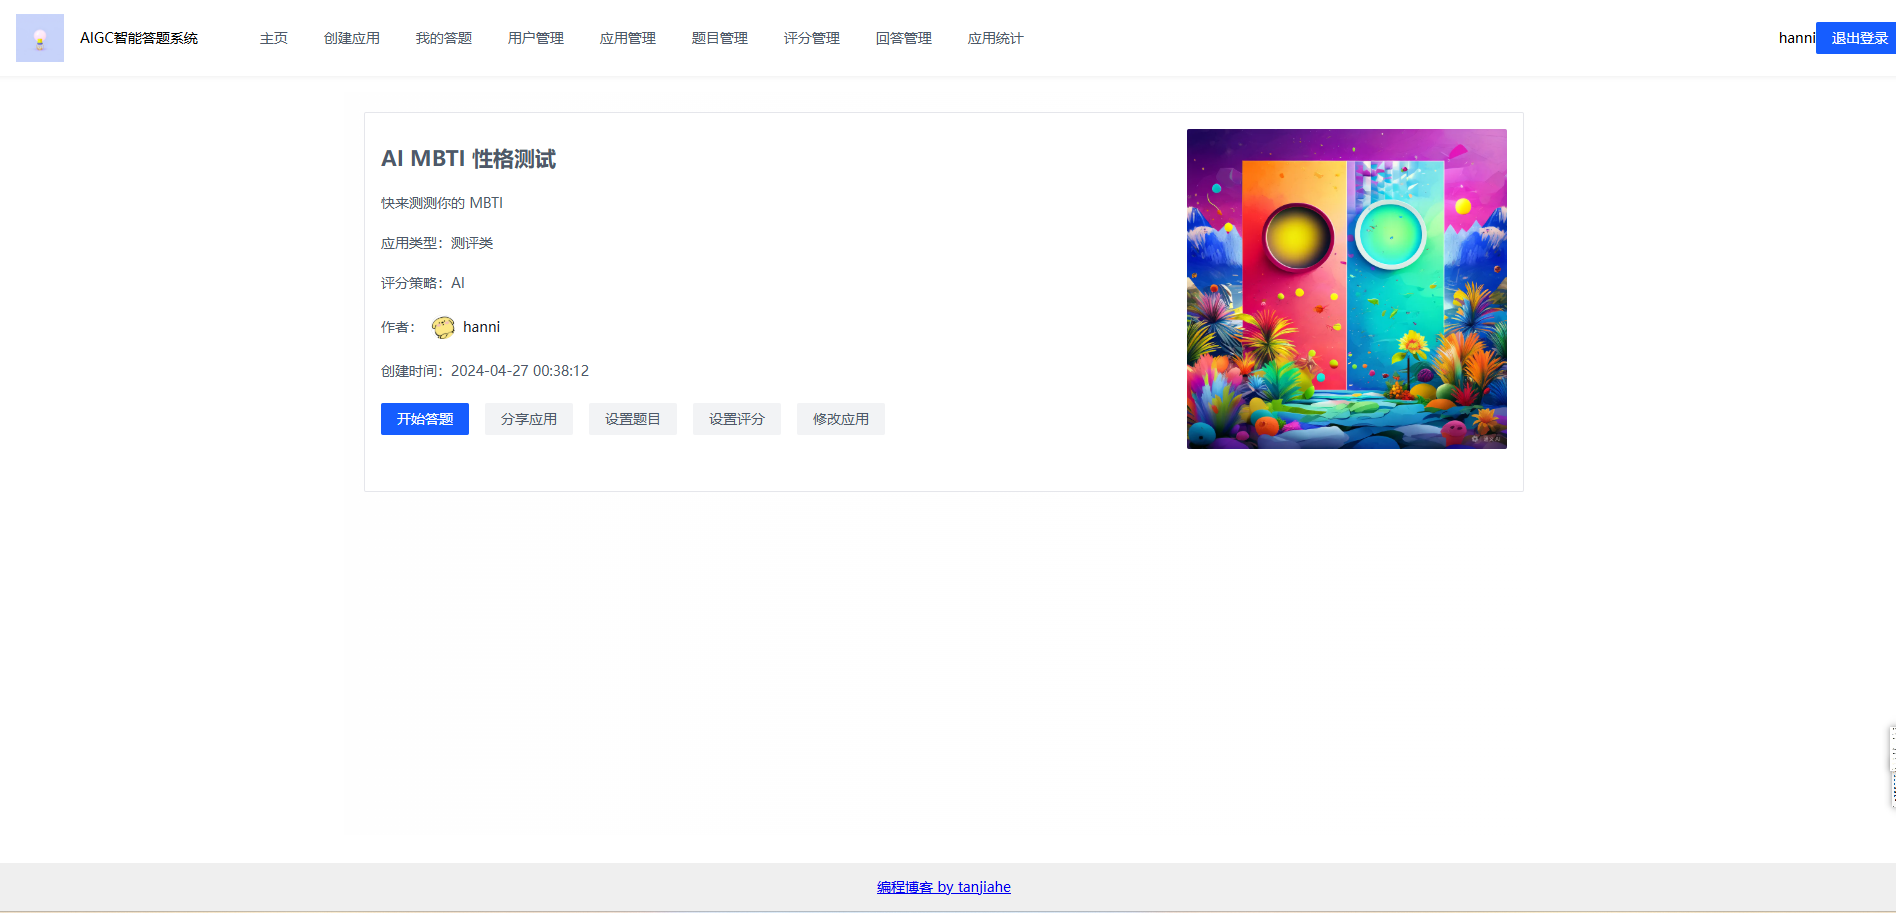Open 评分管理 from the navigation bar
This screenshot has height=913, width=1896.
812,38
